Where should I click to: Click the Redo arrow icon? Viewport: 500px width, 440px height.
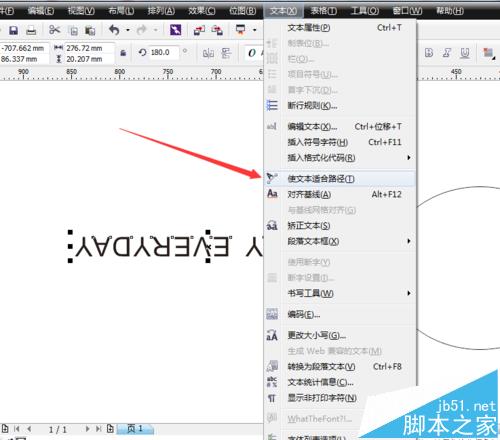(x=142, y=30)
